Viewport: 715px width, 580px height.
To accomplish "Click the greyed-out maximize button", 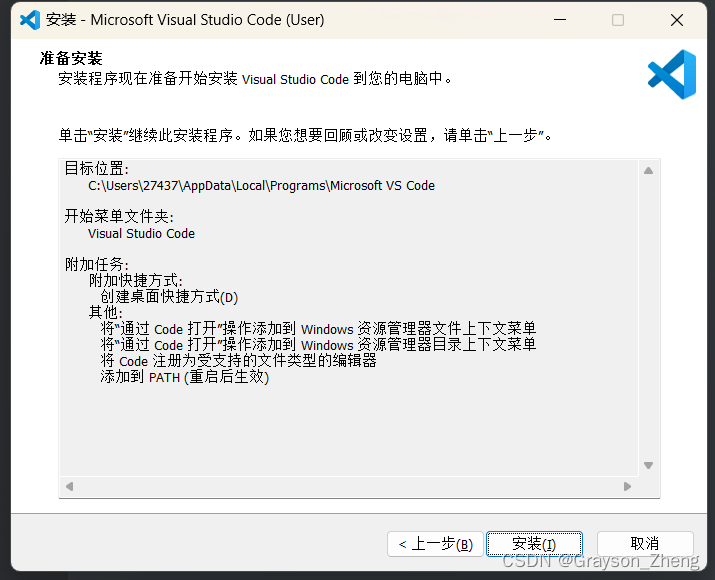I will pyautogui.click(x=618, y=20).
